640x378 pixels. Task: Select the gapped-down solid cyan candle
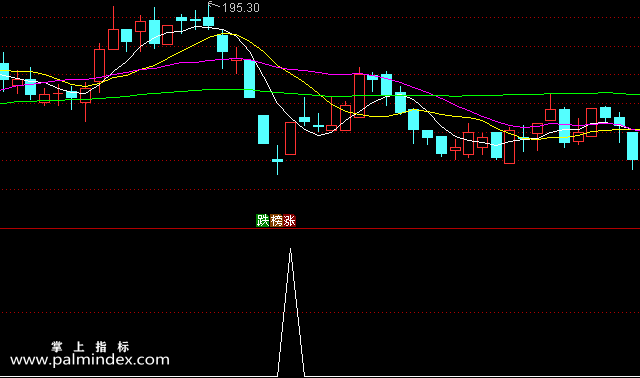pos(264,129)
